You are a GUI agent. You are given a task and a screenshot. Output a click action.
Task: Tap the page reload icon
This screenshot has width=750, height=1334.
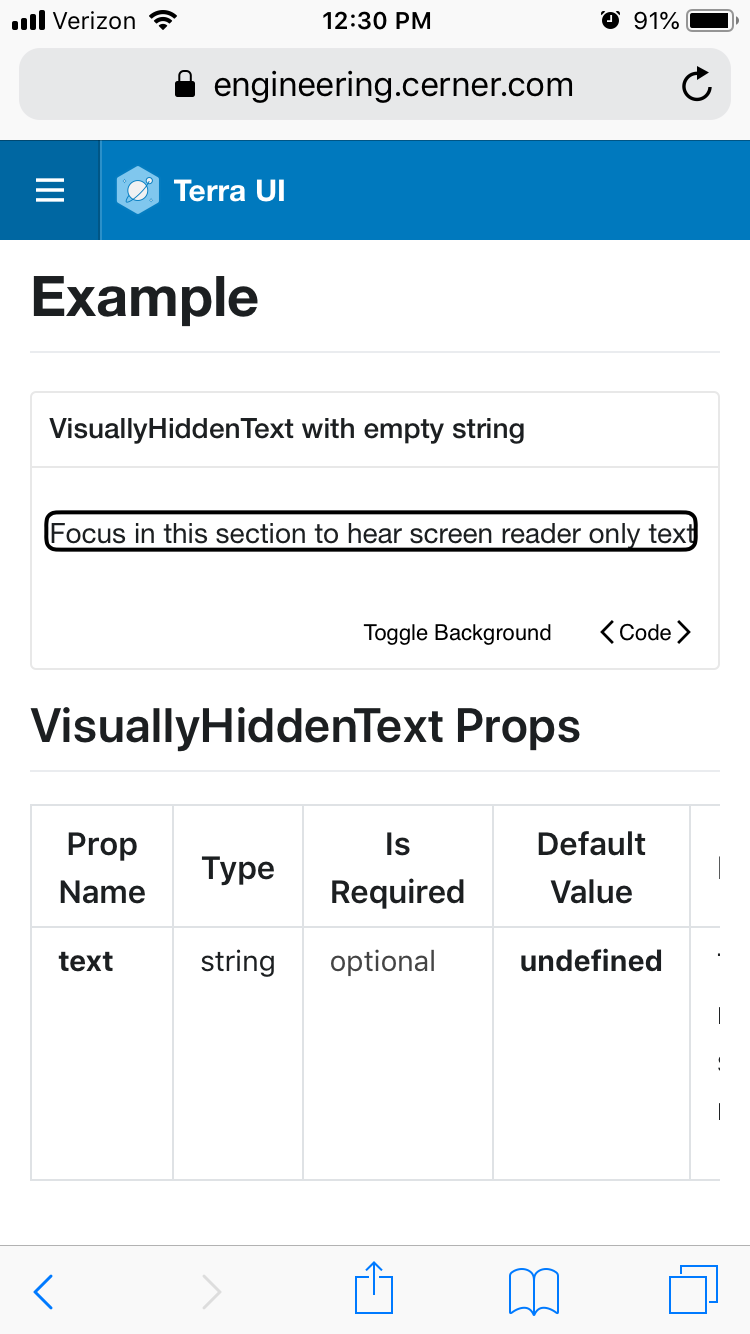696,84
